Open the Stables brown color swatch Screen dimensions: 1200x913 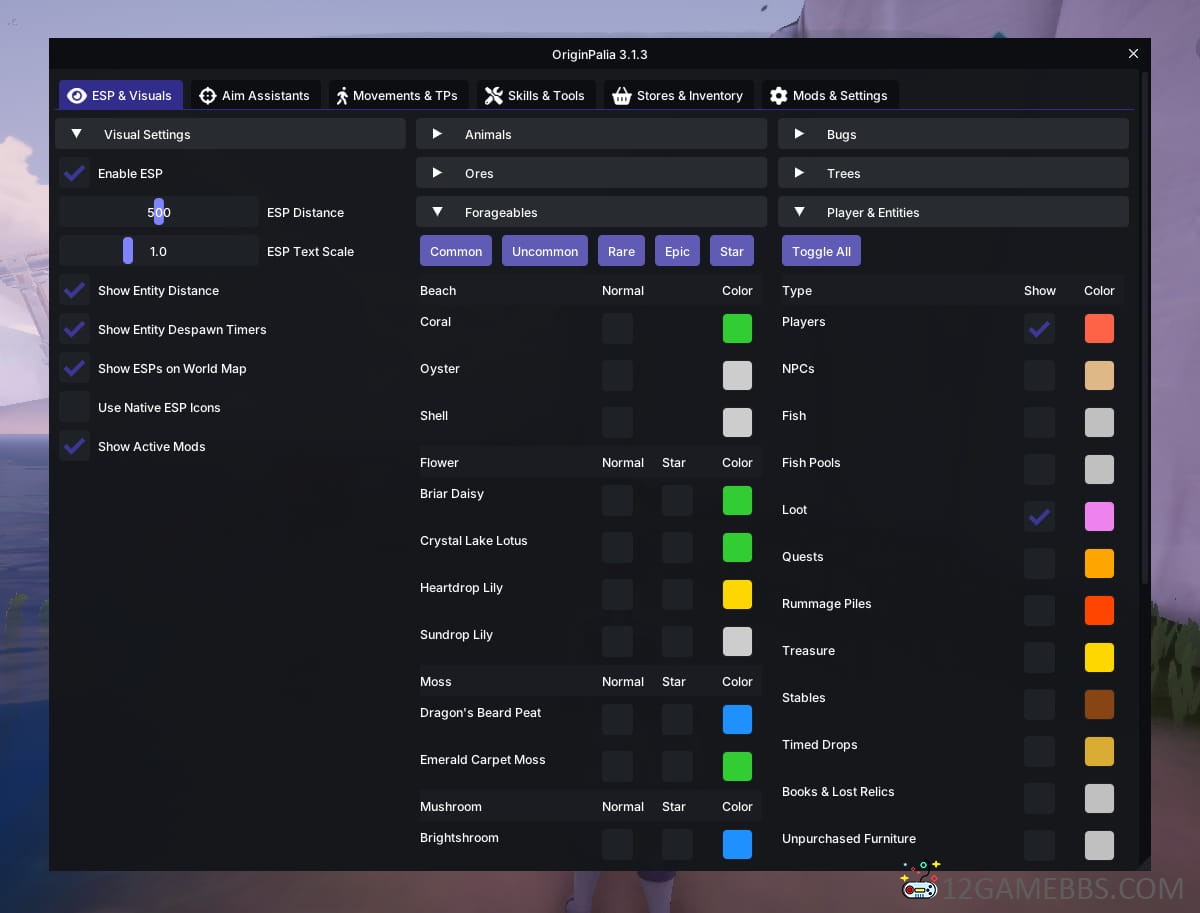pos(1099,704)
